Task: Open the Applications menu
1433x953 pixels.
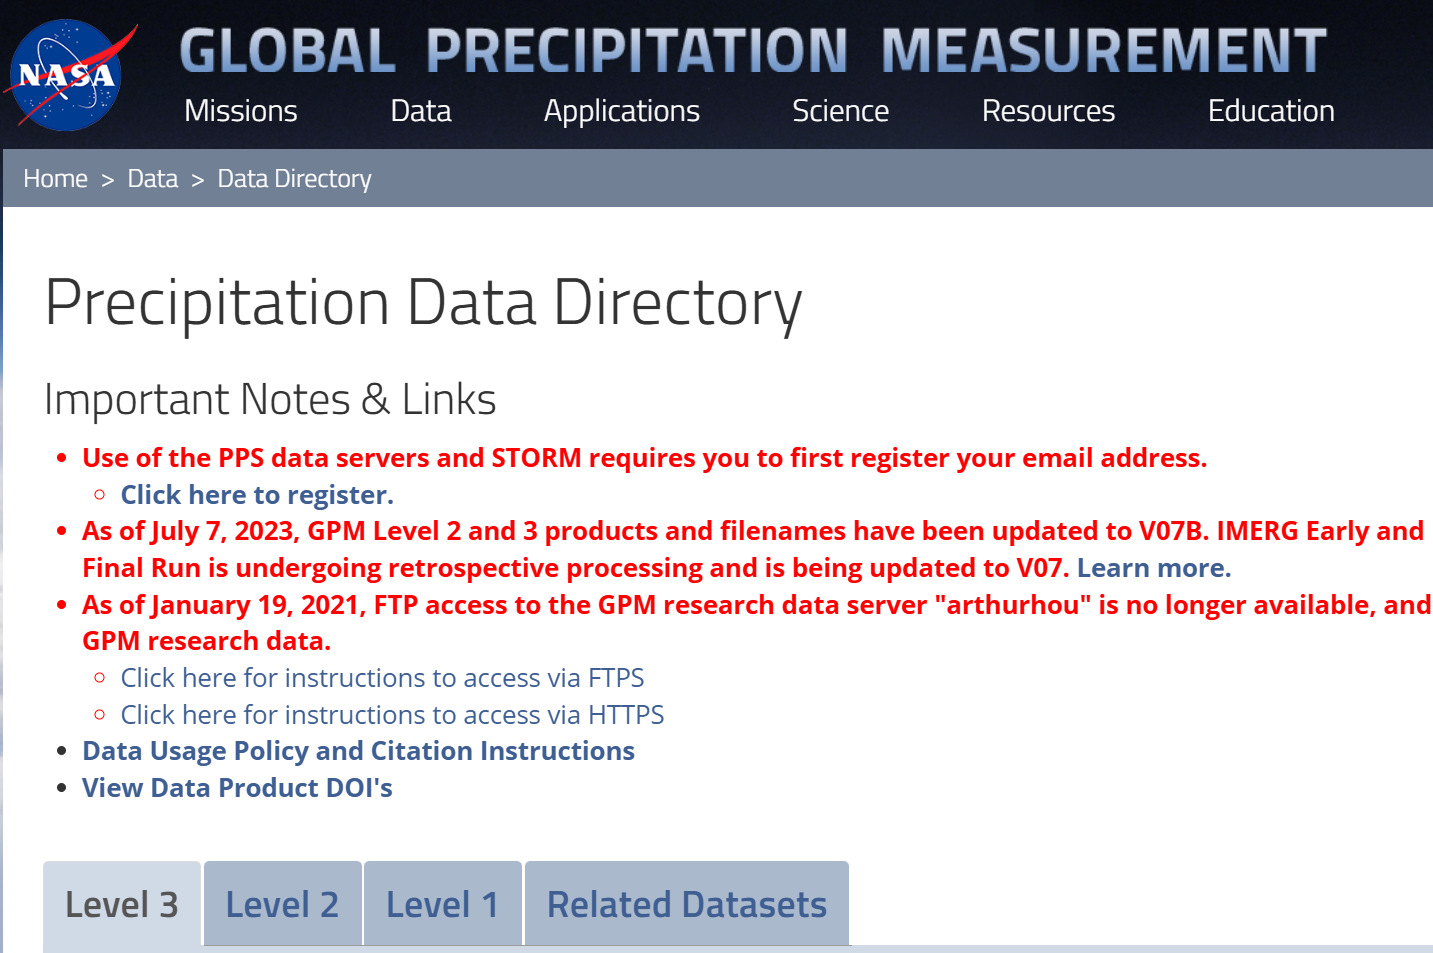Action: click(622, 111)
